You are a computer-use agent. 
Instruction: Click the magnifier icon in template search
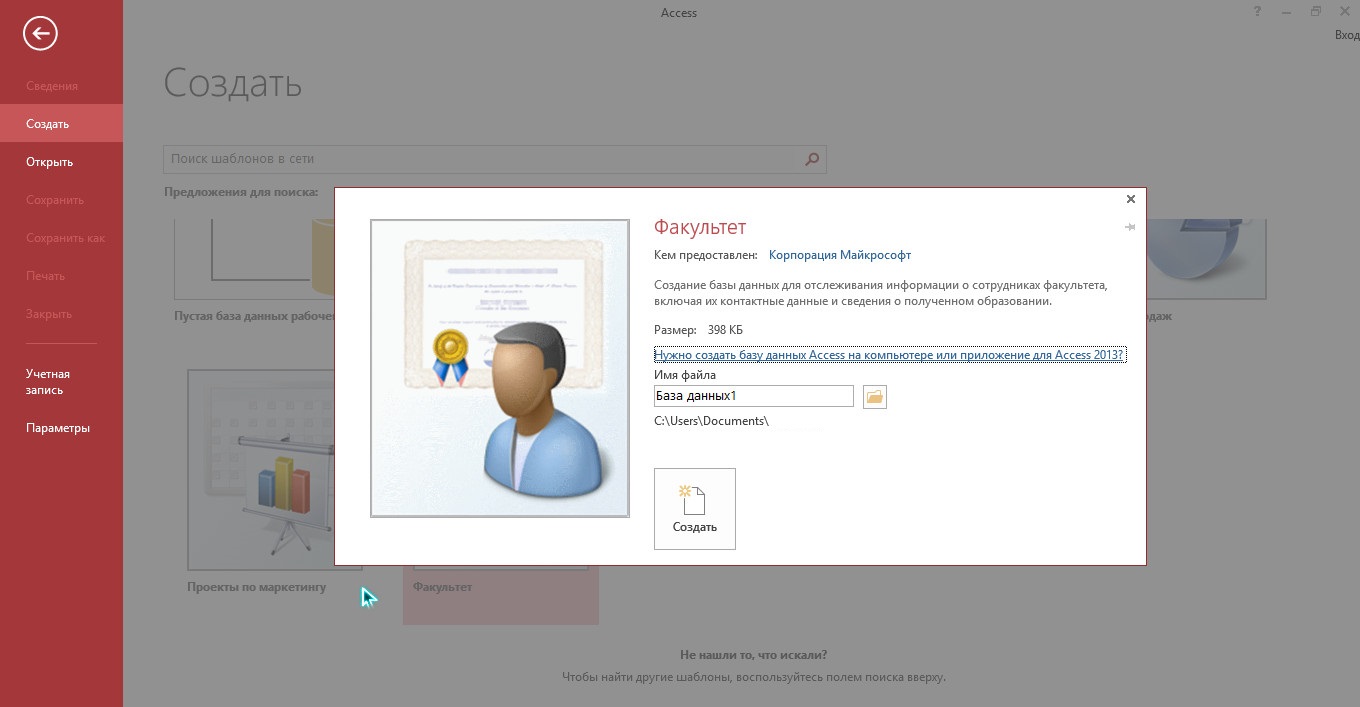pos(812,159)
